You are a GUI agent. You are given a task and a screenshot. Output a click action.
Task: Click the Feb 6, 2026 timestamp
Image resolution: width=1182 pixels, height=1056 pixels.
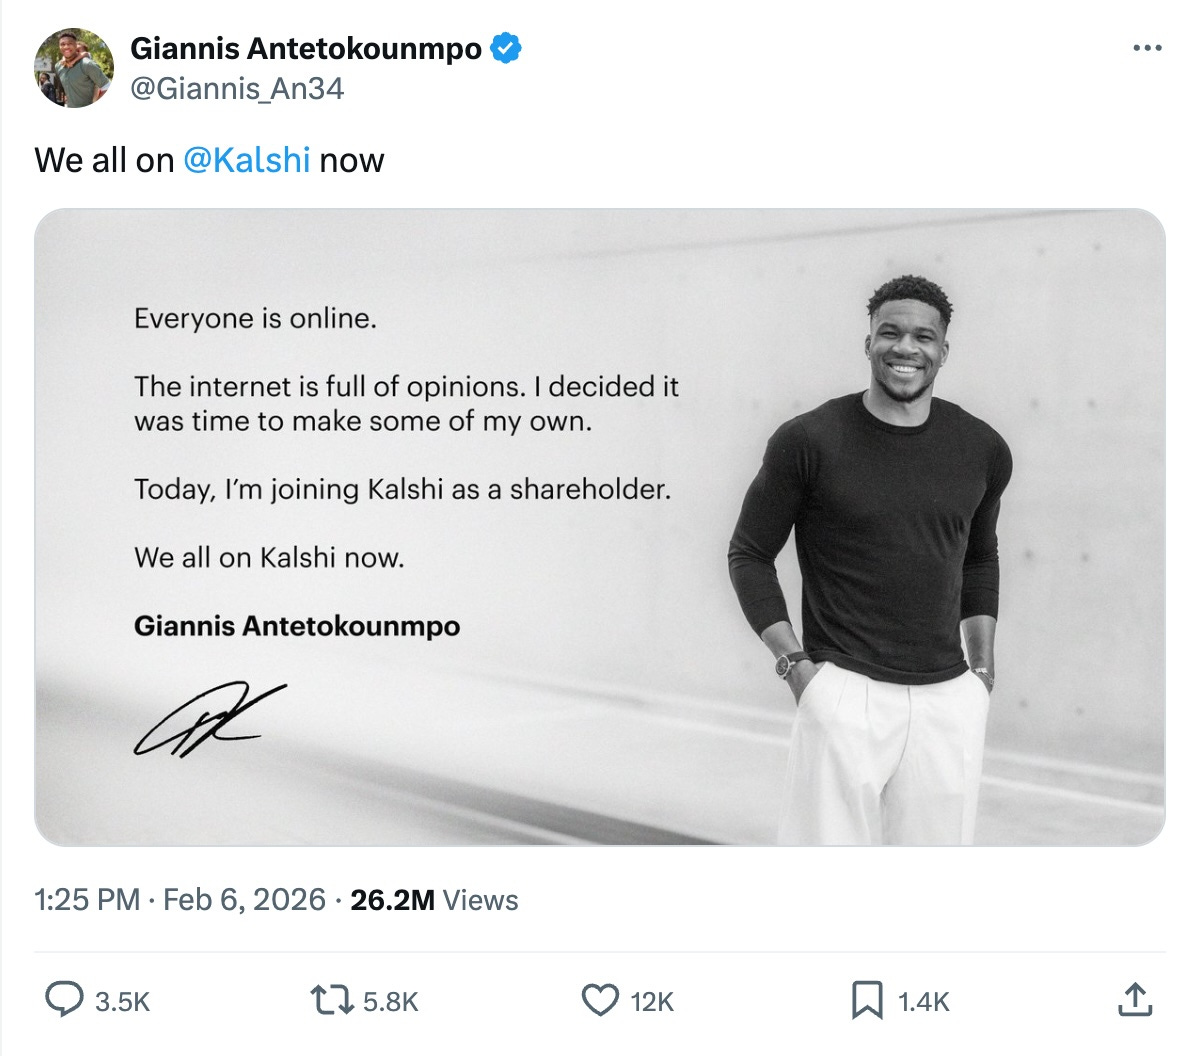[x=243, y=899]
